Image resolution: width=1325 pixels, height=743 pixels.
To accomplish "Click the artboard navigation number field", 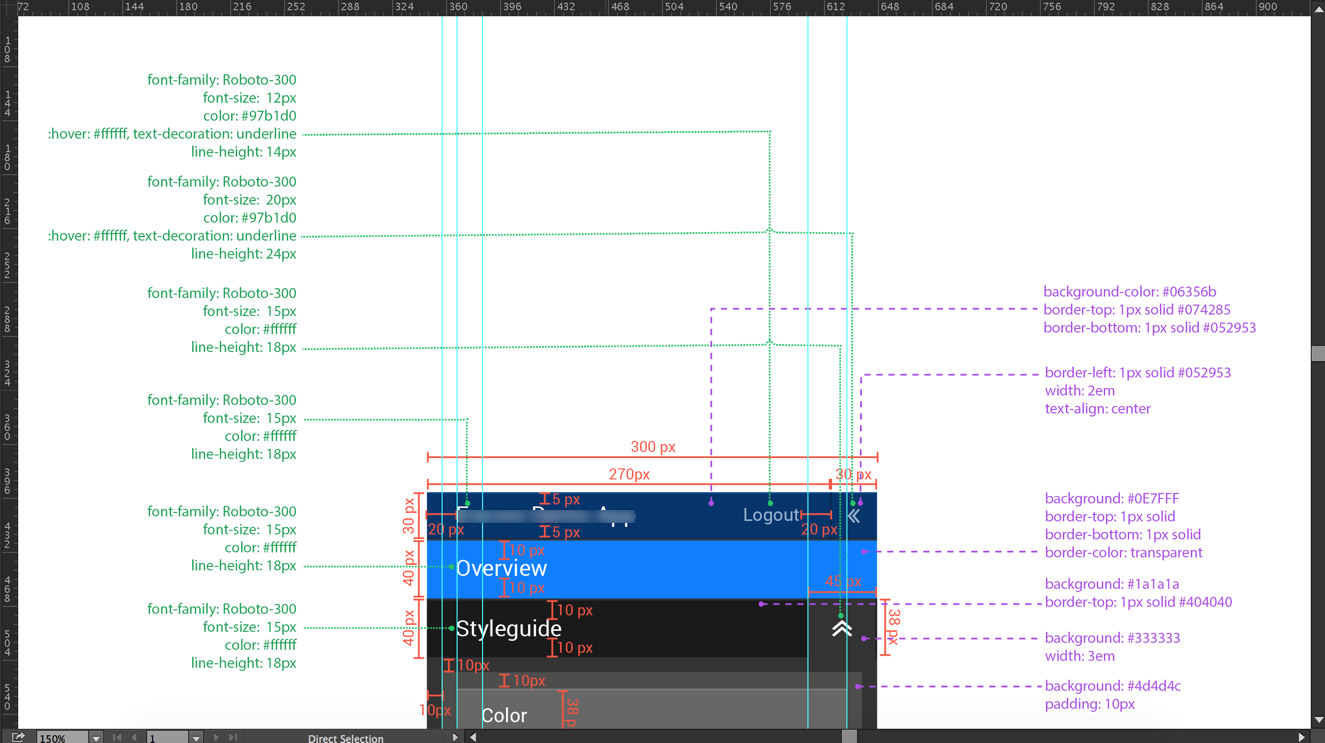I will click(x=168, y=737).
